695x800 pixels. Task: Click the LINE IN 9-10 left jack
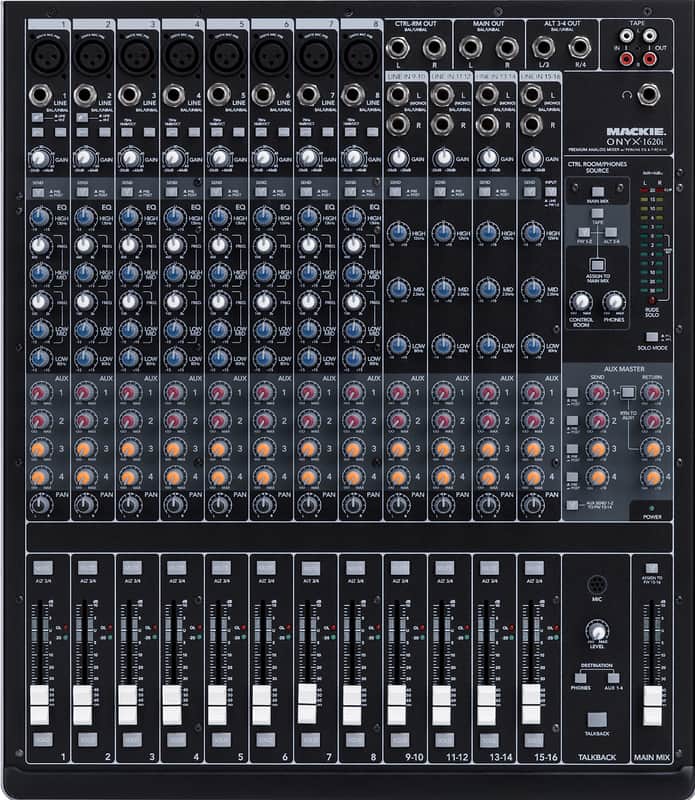click(398, 95)
